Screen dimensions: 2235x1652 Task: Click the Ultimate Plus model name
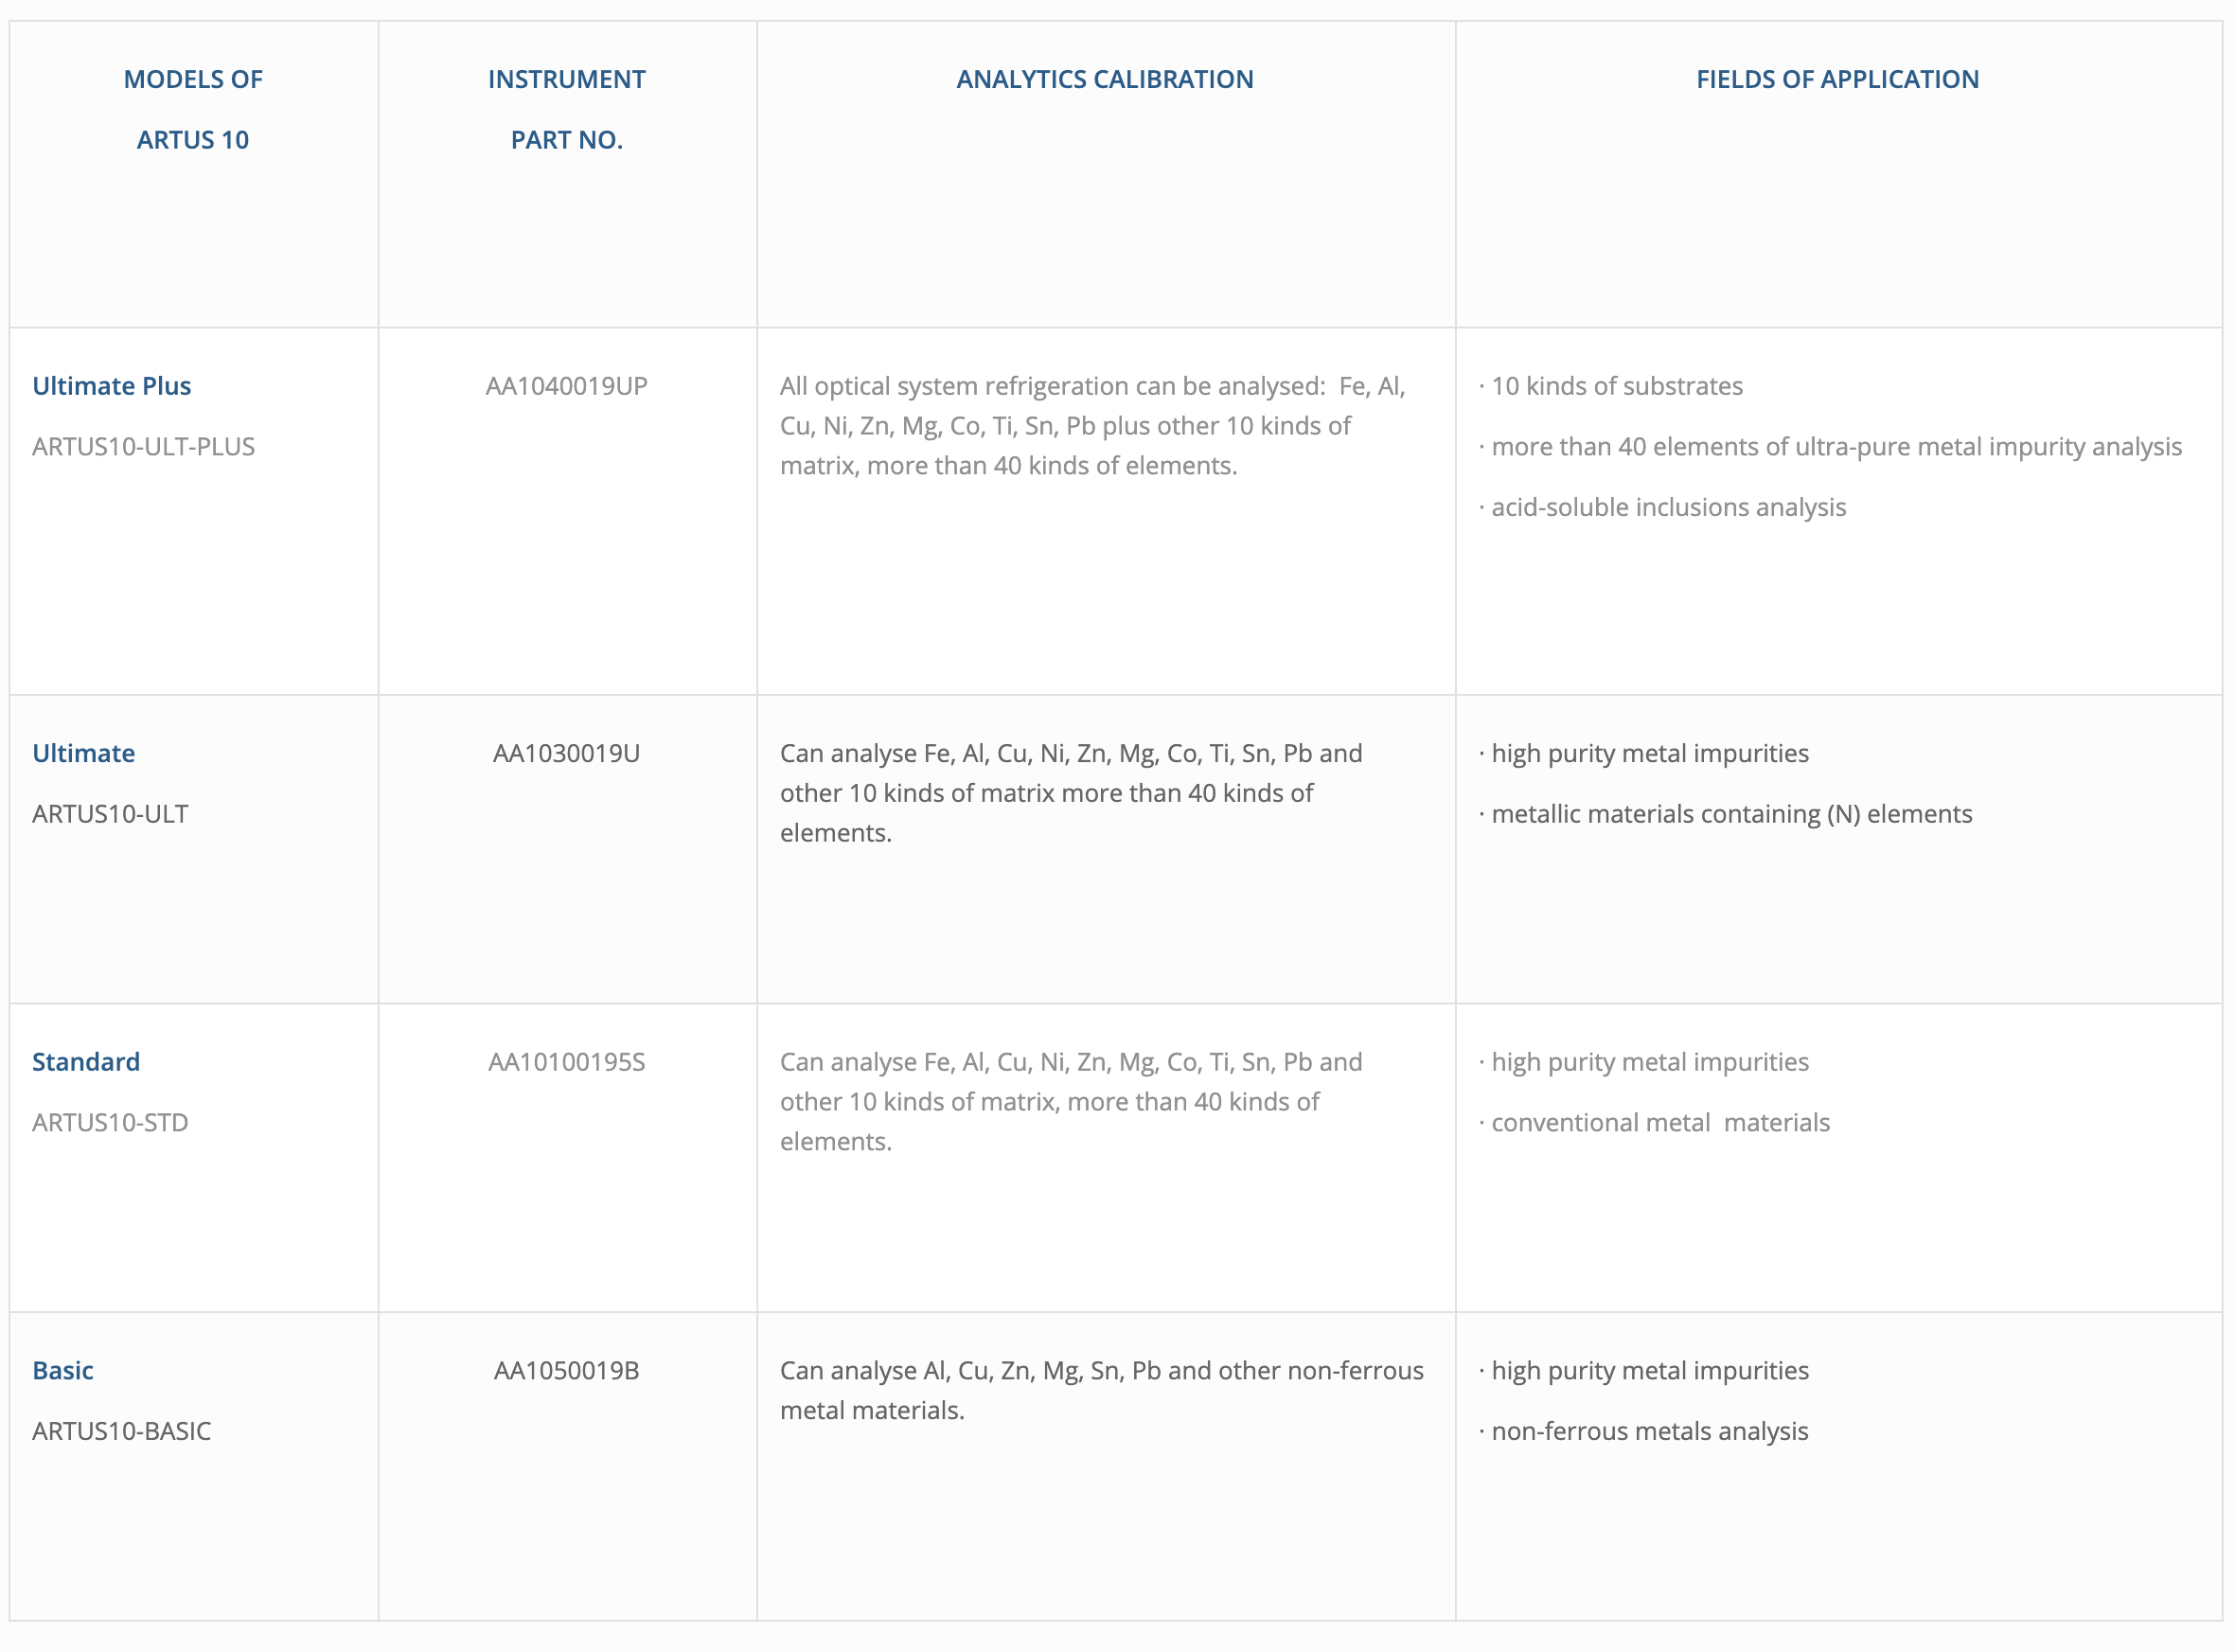(111, 386)
